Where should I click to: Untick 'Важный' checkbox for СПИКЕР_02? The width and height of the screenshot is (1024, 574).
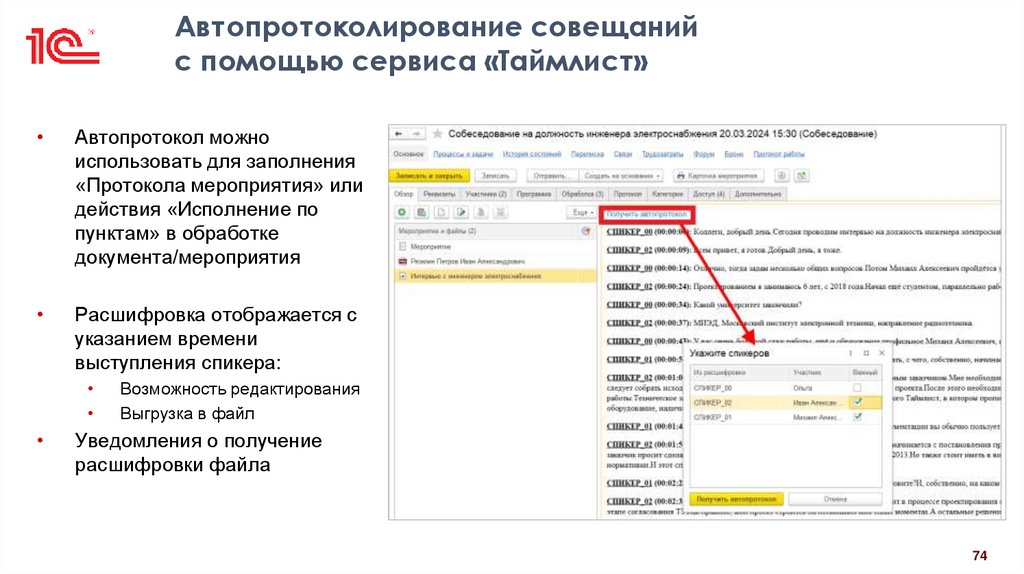[x=857, y=402]
